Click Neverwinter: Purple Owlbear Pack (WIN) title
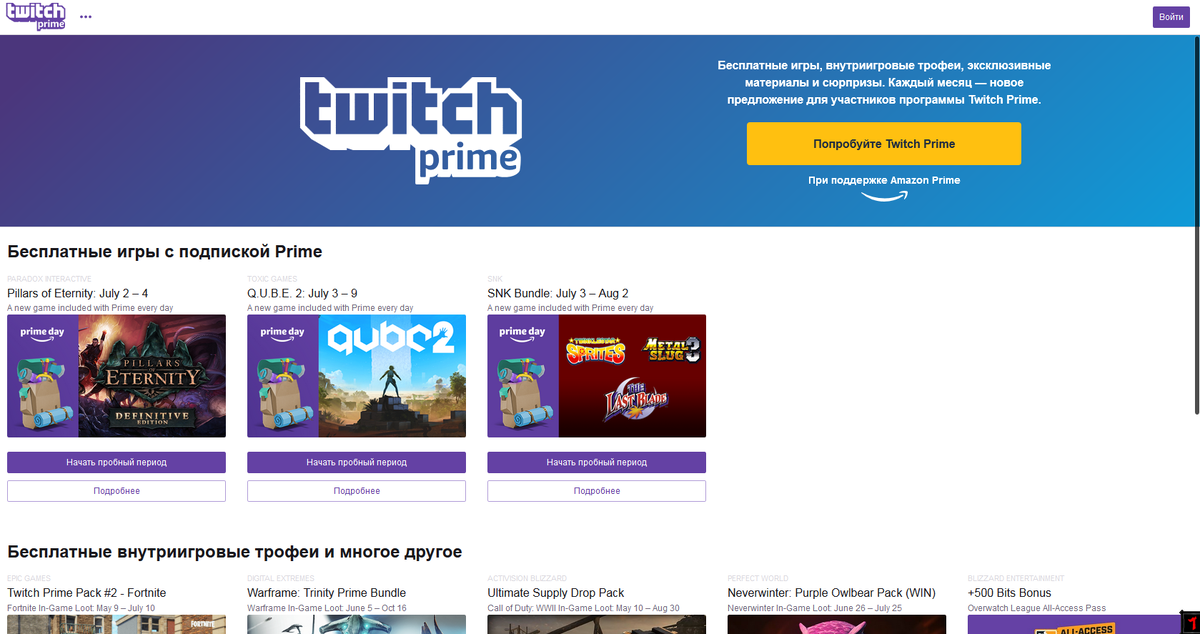 point(831,593)
